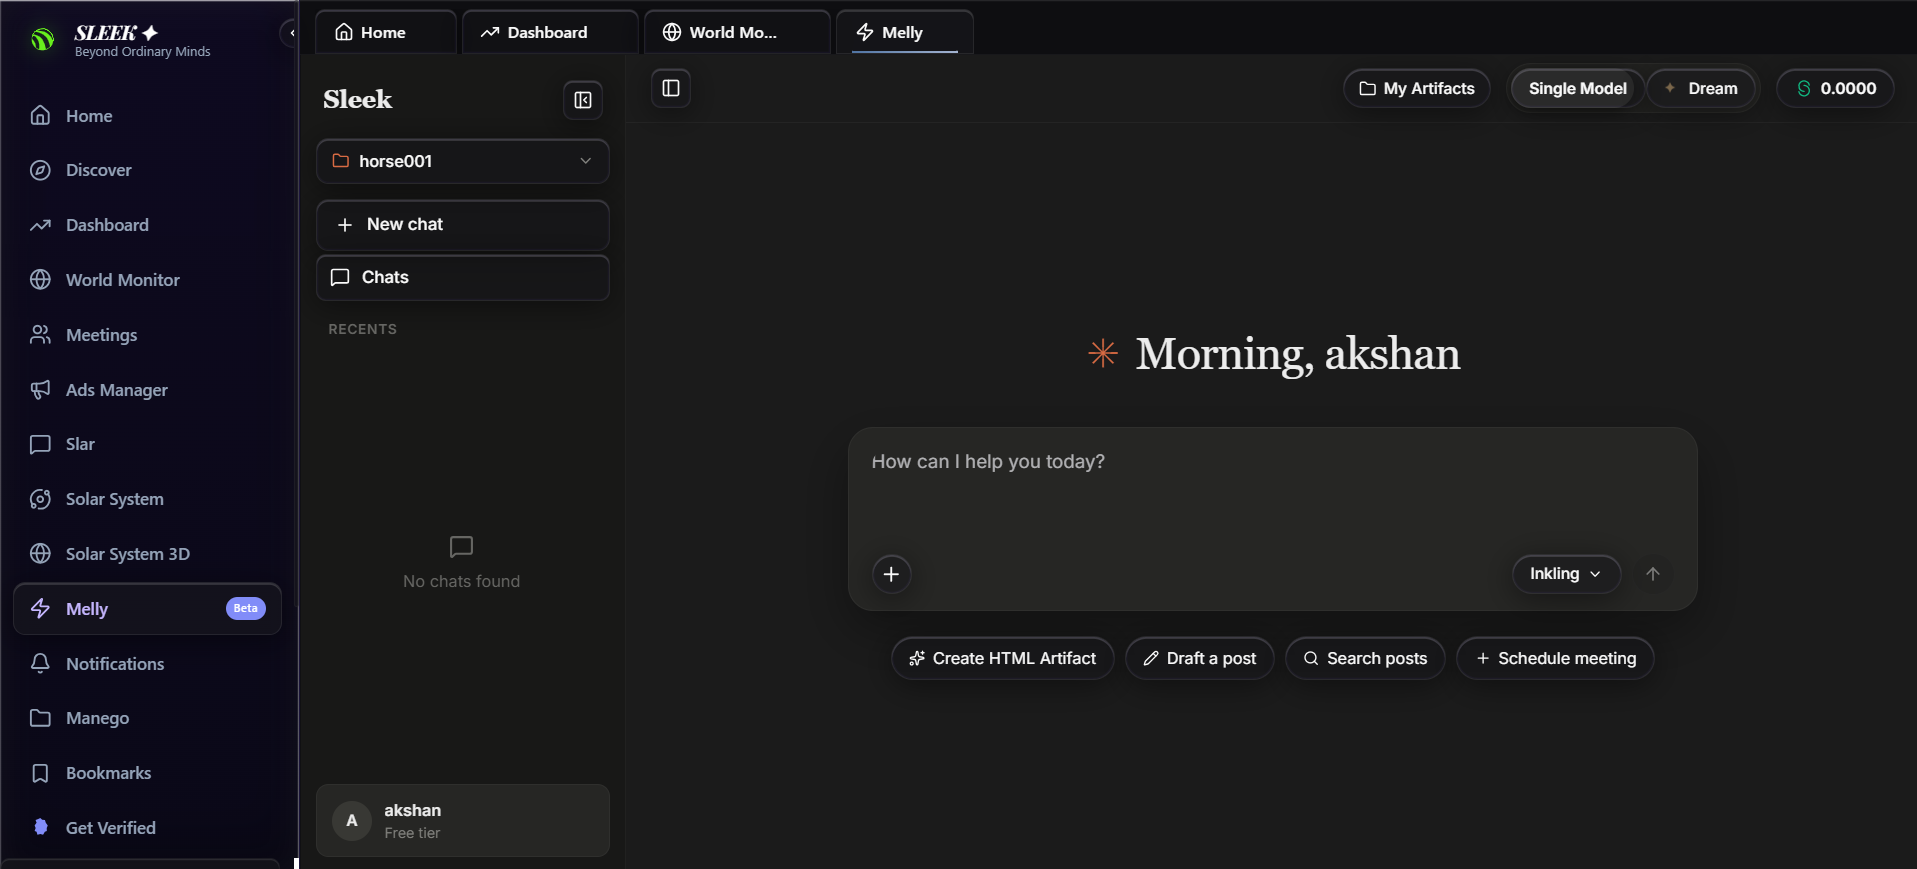Open the 0.0000 credits balance

(1836, 88)
